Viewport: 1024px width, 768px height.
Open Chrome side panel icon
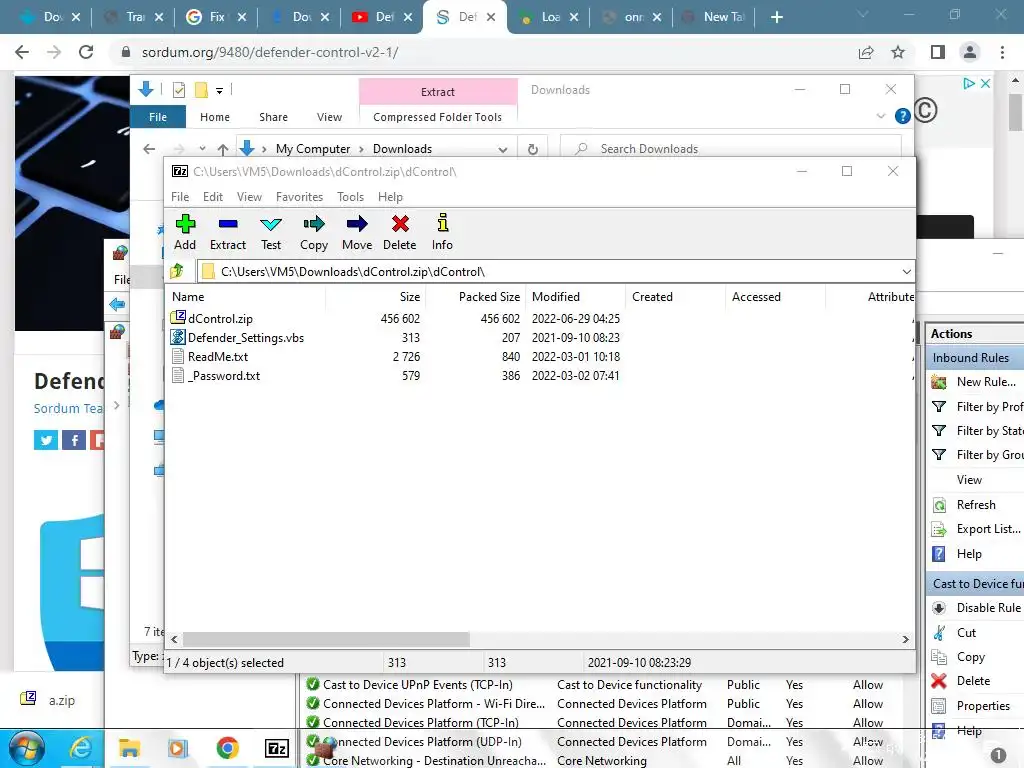(938, 52)
